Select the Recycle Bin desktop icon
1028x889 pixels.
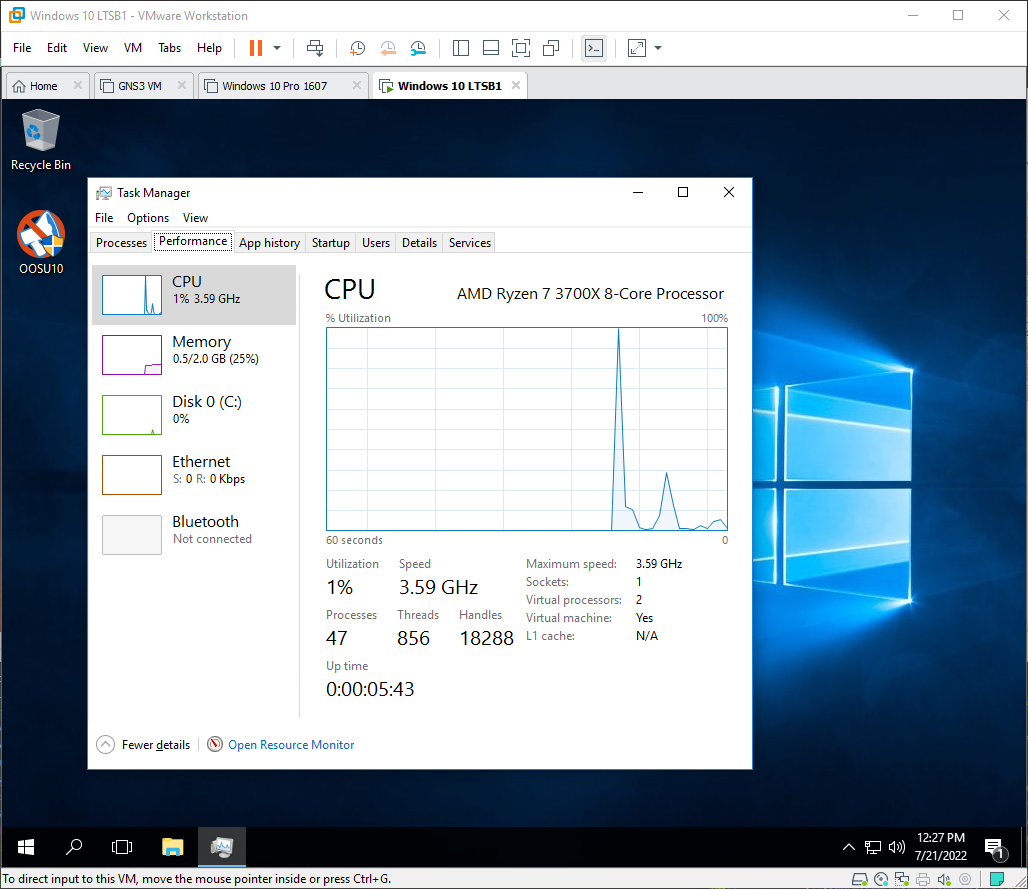coord(41,141)
